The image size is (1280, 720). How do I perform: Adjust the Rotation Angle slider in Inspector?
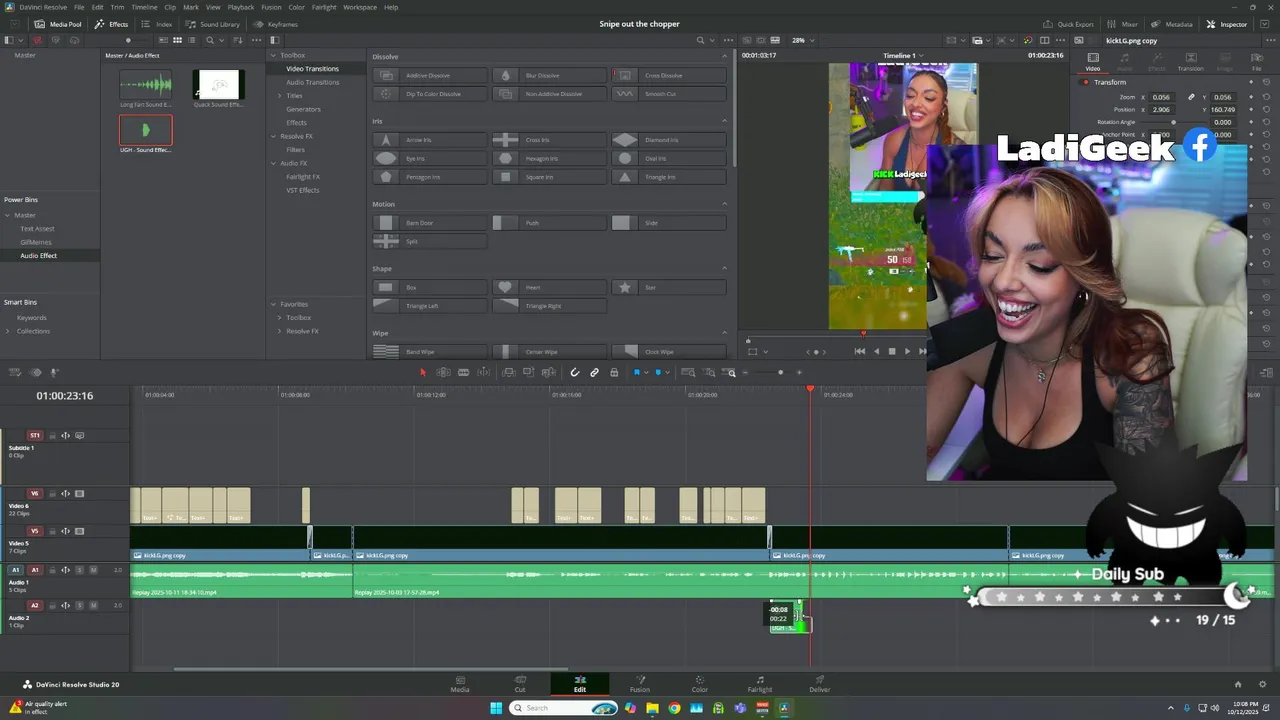click(x=1172, y=122)
